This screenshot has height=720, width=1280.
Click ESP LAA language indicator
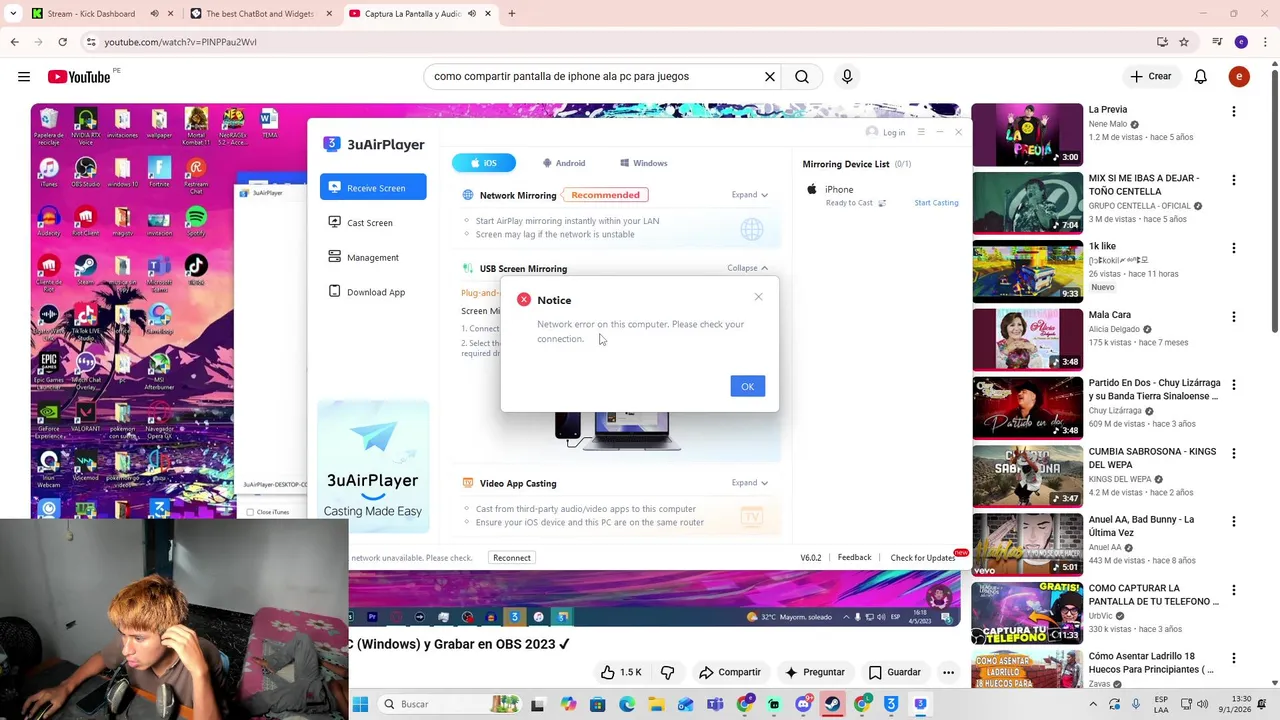[x=1161, y=704]
